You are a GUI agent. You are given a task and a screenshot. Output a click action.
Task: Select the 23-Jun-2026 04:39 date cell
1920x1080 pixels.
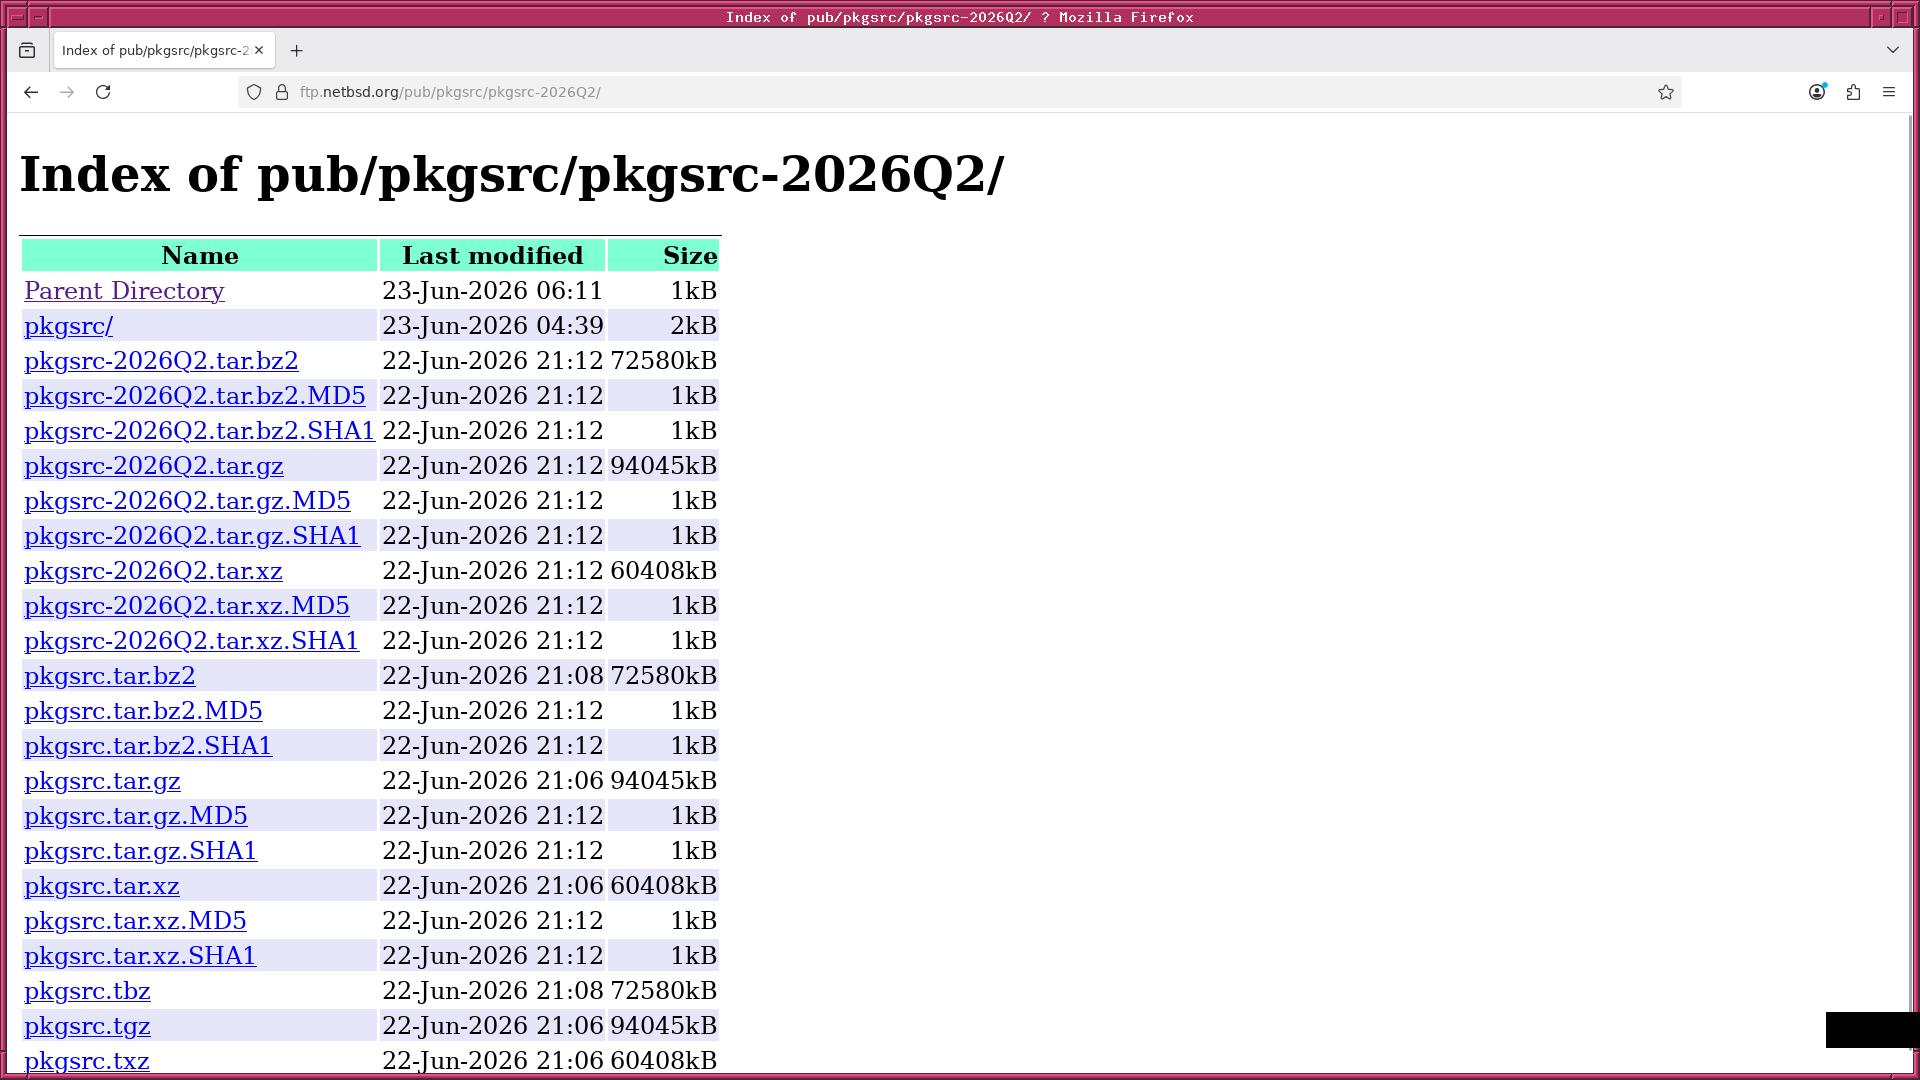tap(492, 326)
